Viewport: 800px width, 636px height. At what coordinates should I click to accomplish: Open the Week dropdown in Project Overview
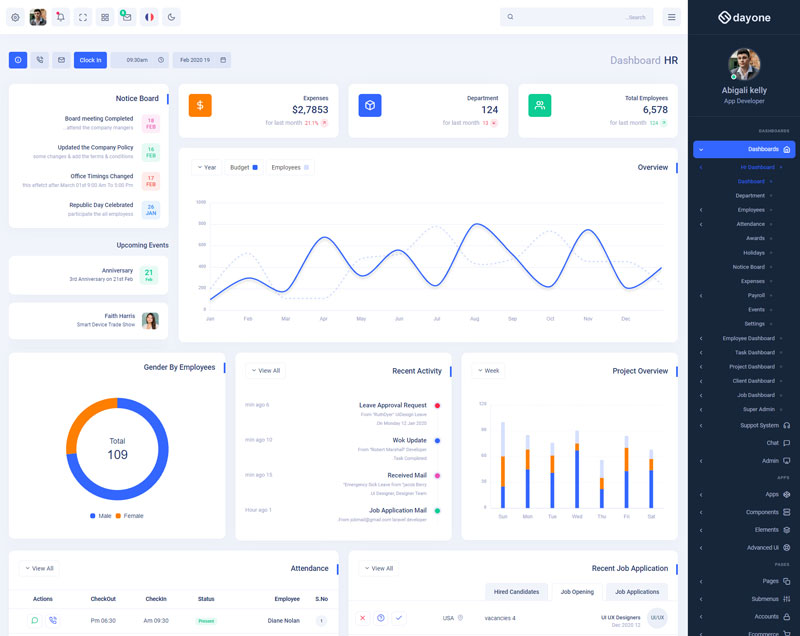click(488, 370)
